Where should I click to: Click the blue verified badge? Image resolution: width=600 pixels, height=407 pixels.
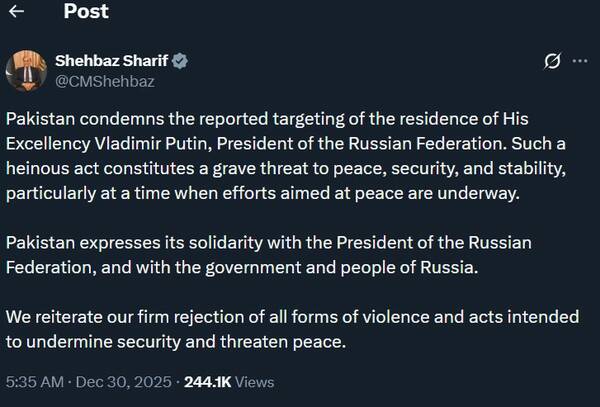pos(182,61)
